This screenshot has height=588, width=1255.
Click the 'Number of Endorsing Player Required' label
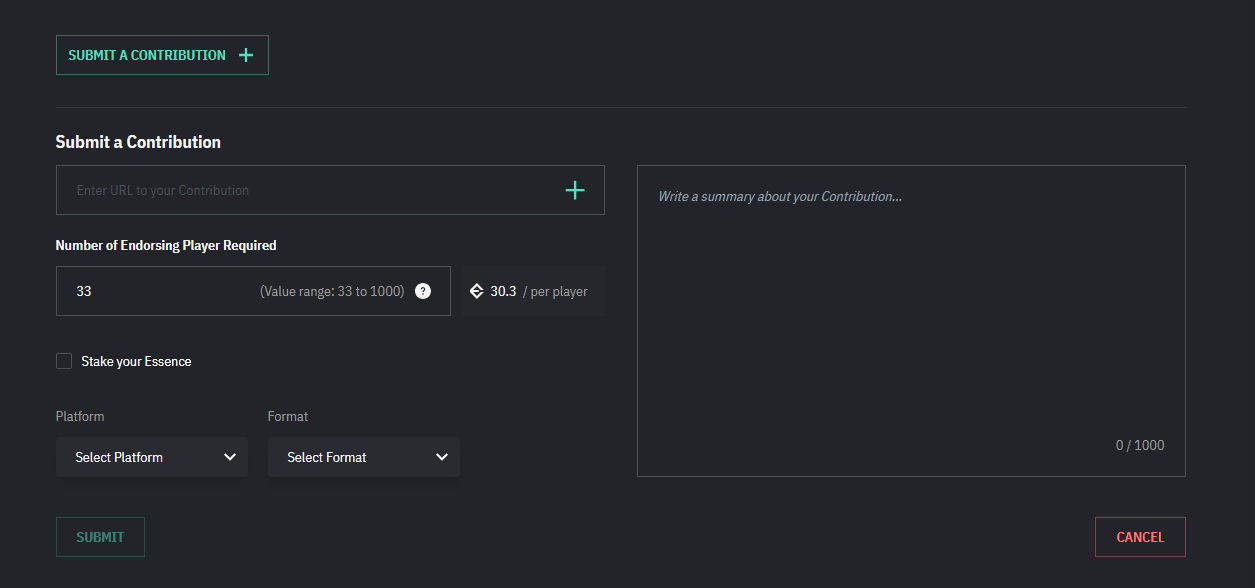point(166,245)
